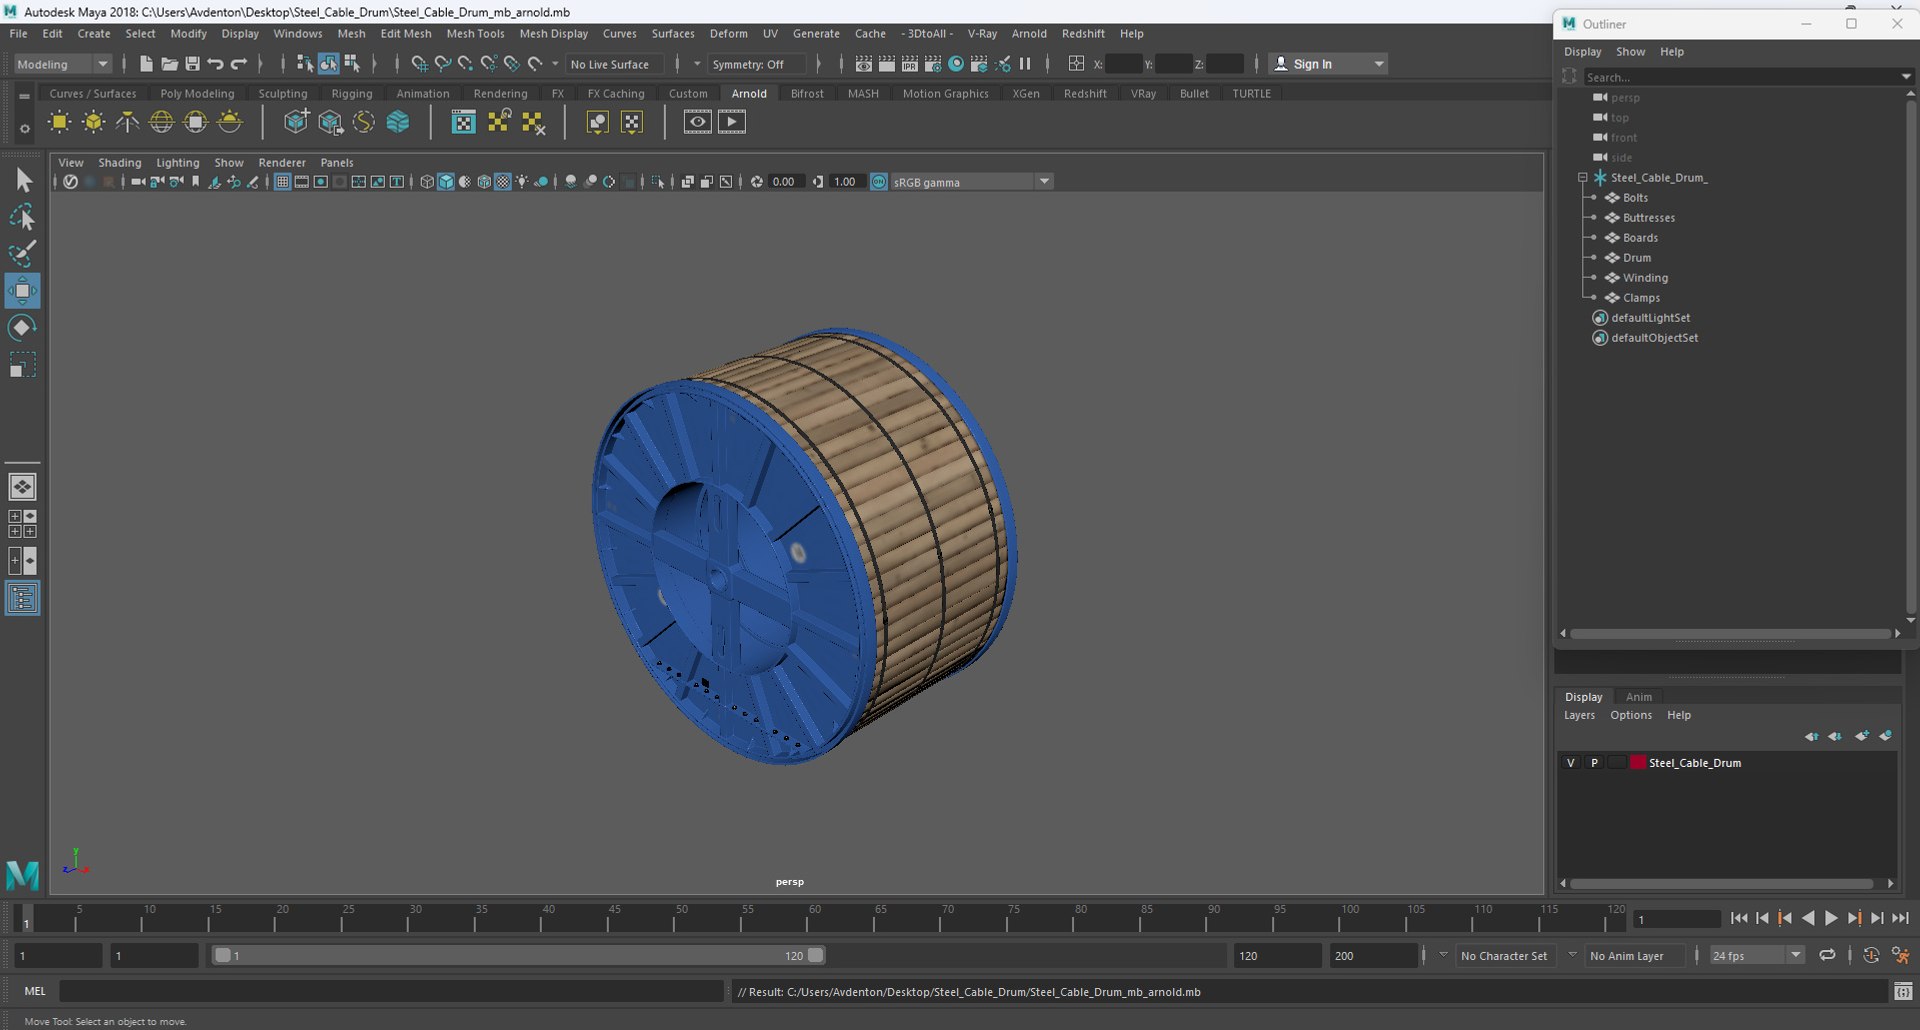Toggle viewport use all lights icon
The image size is (1920, 1030).
(522, 182)
